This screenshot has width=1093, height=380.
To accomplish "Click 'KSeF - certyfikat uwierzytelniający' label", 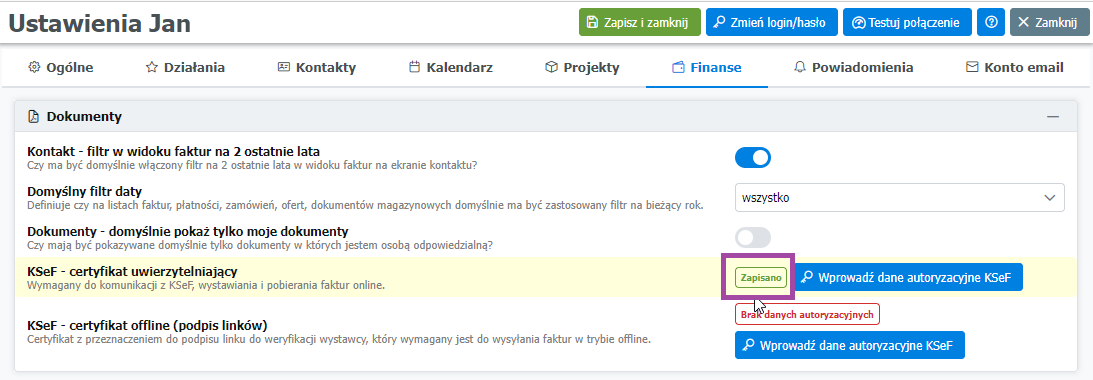I will click(x=132, y=271).
